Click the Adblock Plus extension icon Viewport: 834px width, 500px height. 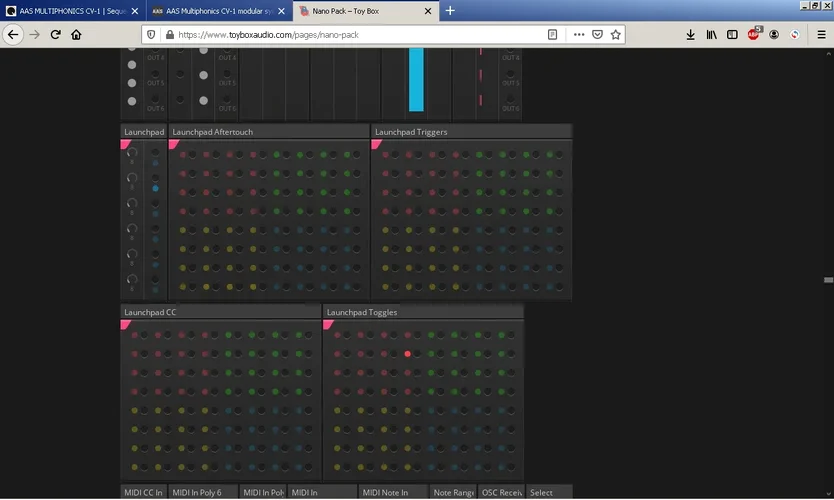(x=754, y=34)
